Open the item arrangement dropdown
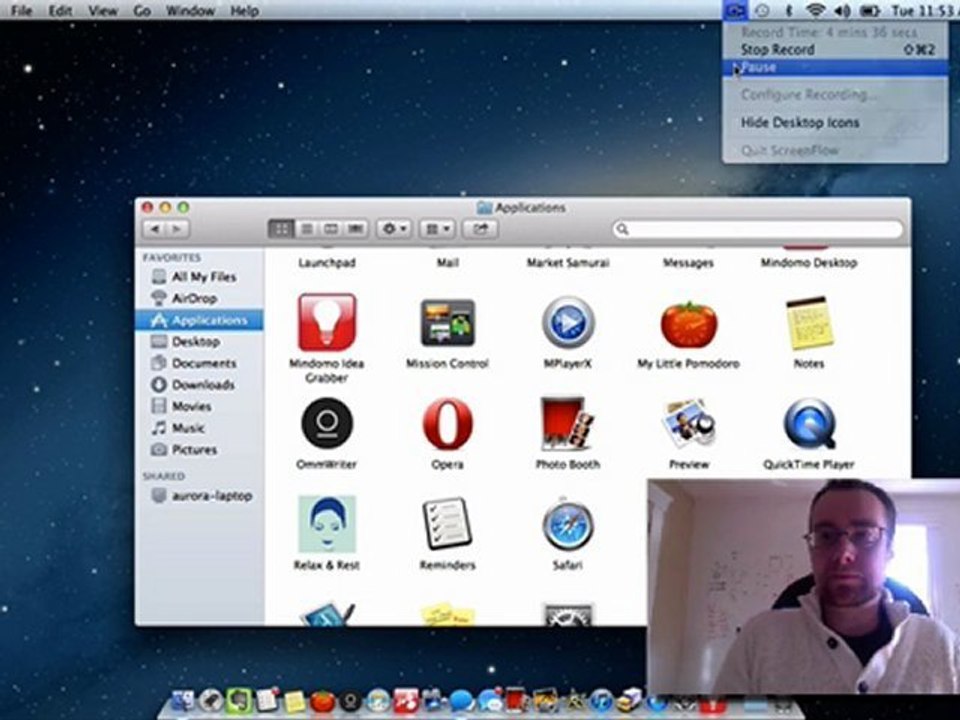This screenshot has height=720, width=960. (437, 229)
